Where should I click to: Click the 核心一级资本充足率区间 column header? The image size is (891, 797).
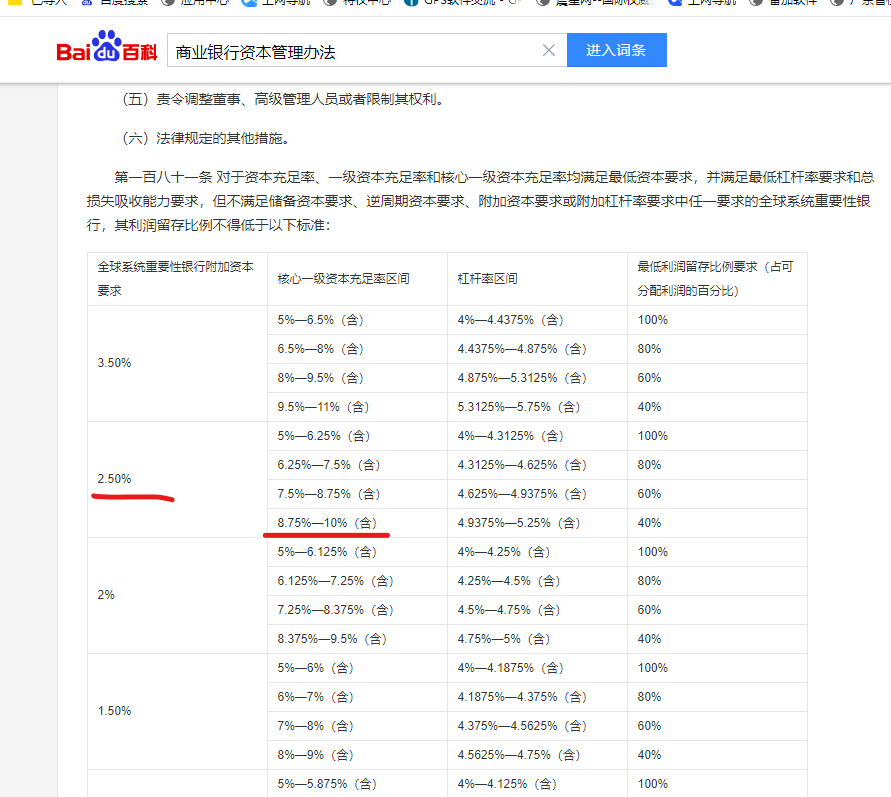coord(344,278)
